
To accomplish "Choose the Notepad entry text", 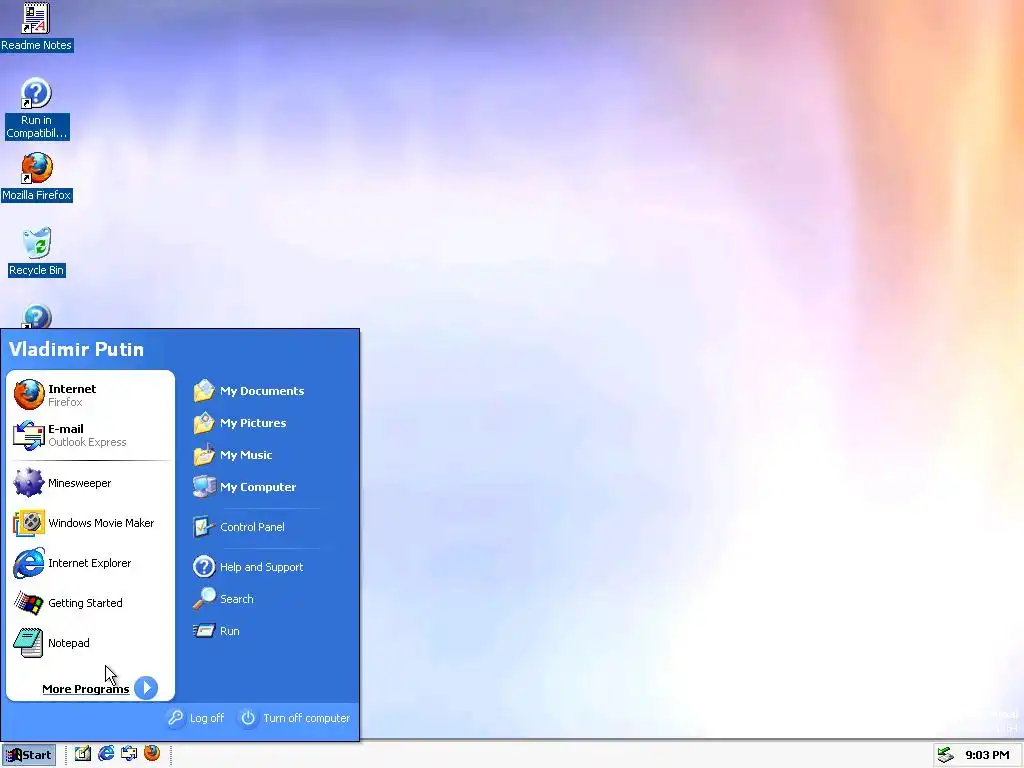I will pyautogui.click(x=69, y=643).
